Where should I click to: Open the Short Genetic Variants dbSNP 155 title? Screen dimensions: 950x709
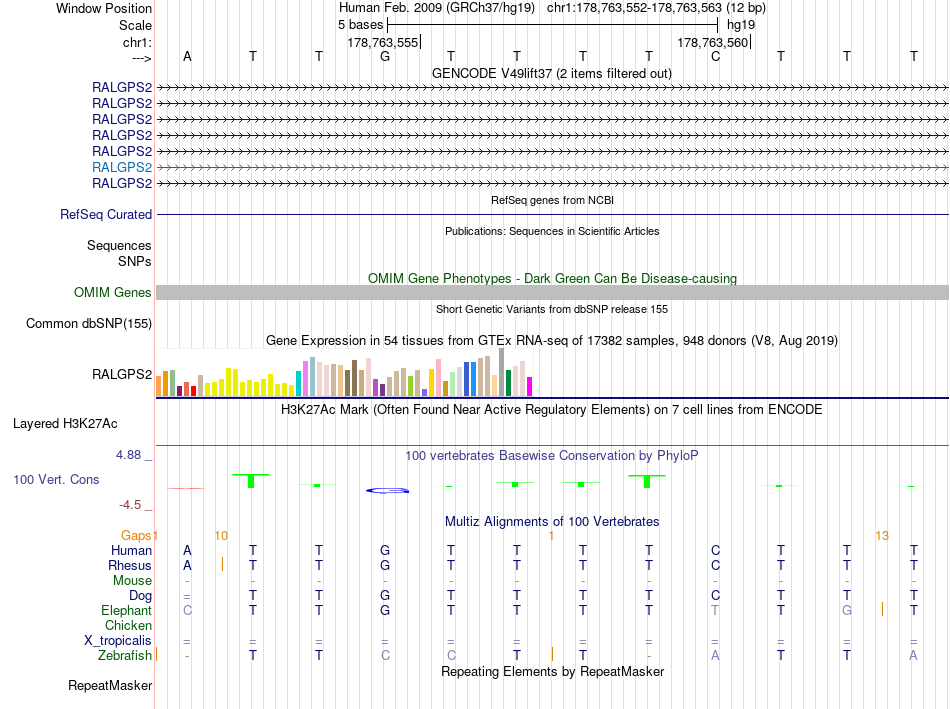coord(552,309)
